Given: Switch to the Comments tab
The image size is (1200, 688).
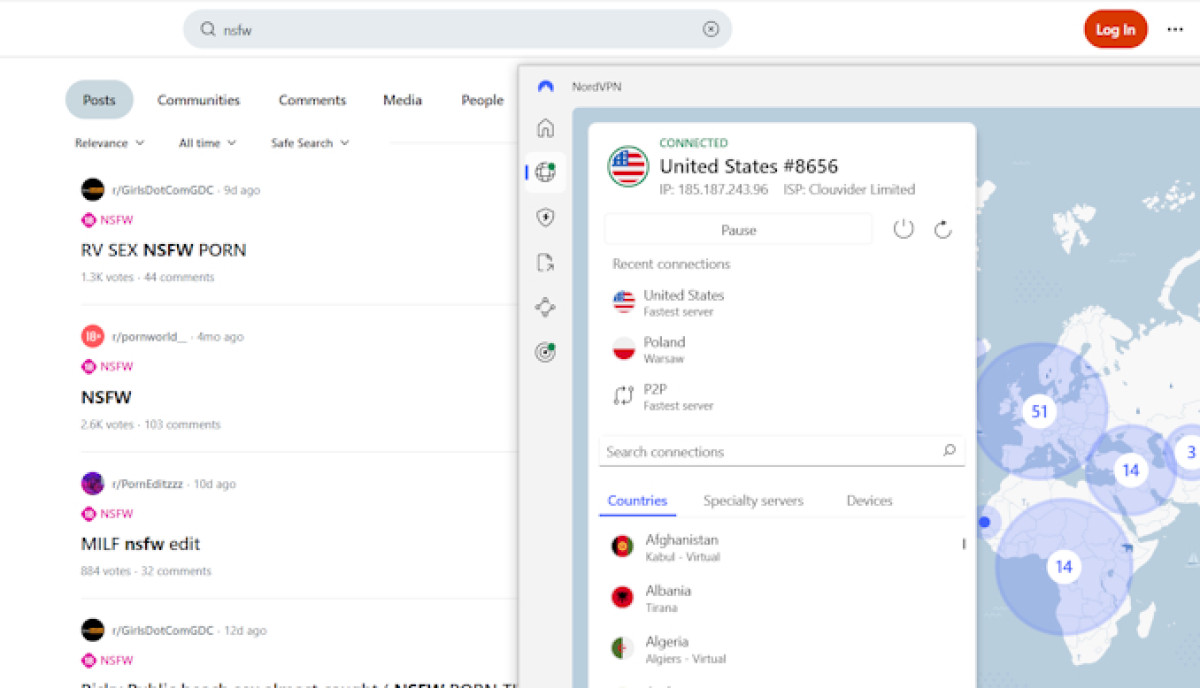Looking at the screenshot, I should point(312,100).
